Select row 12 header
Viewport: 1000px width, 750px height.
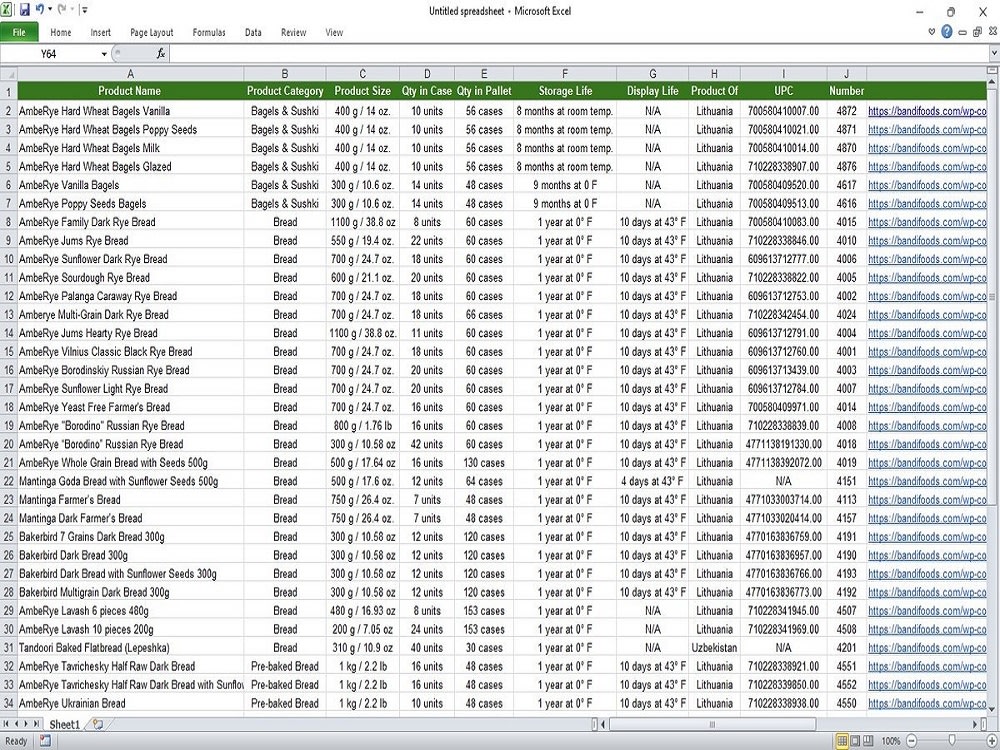8,296
